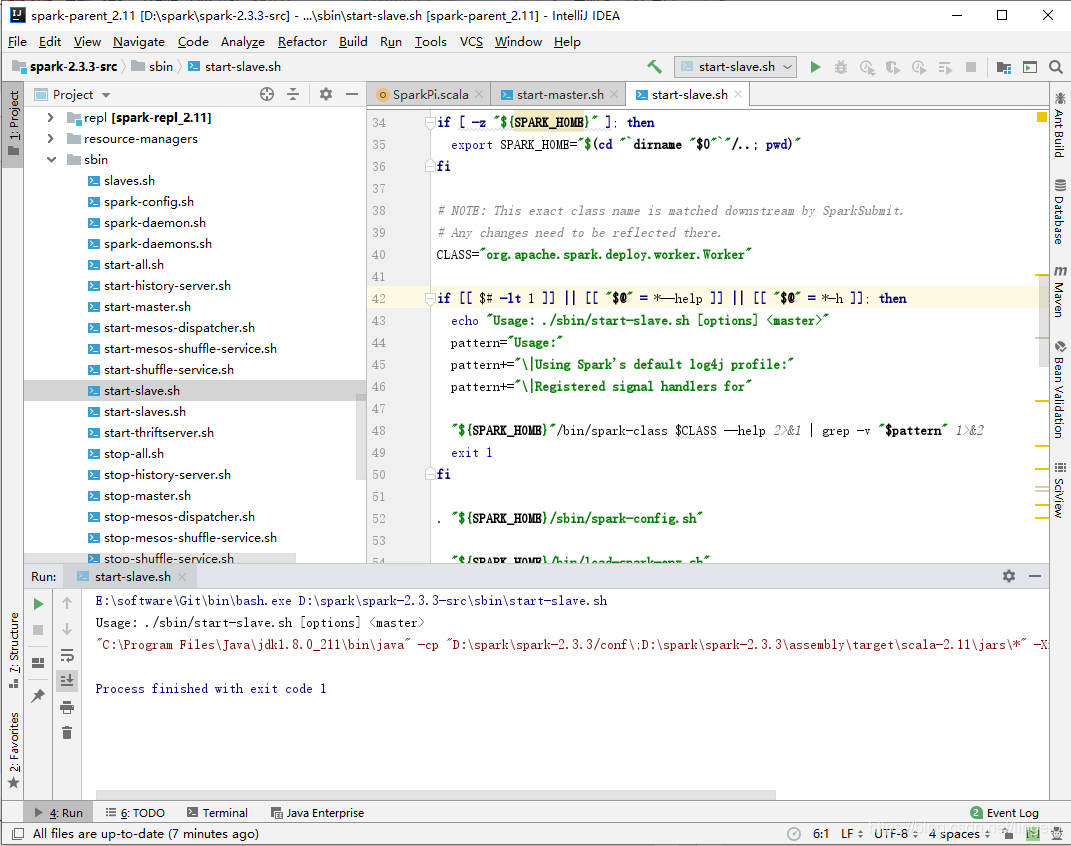1071x846 pixels.
Task: Click the Project tree vertical scrollbar
Action: click(361, 437)
